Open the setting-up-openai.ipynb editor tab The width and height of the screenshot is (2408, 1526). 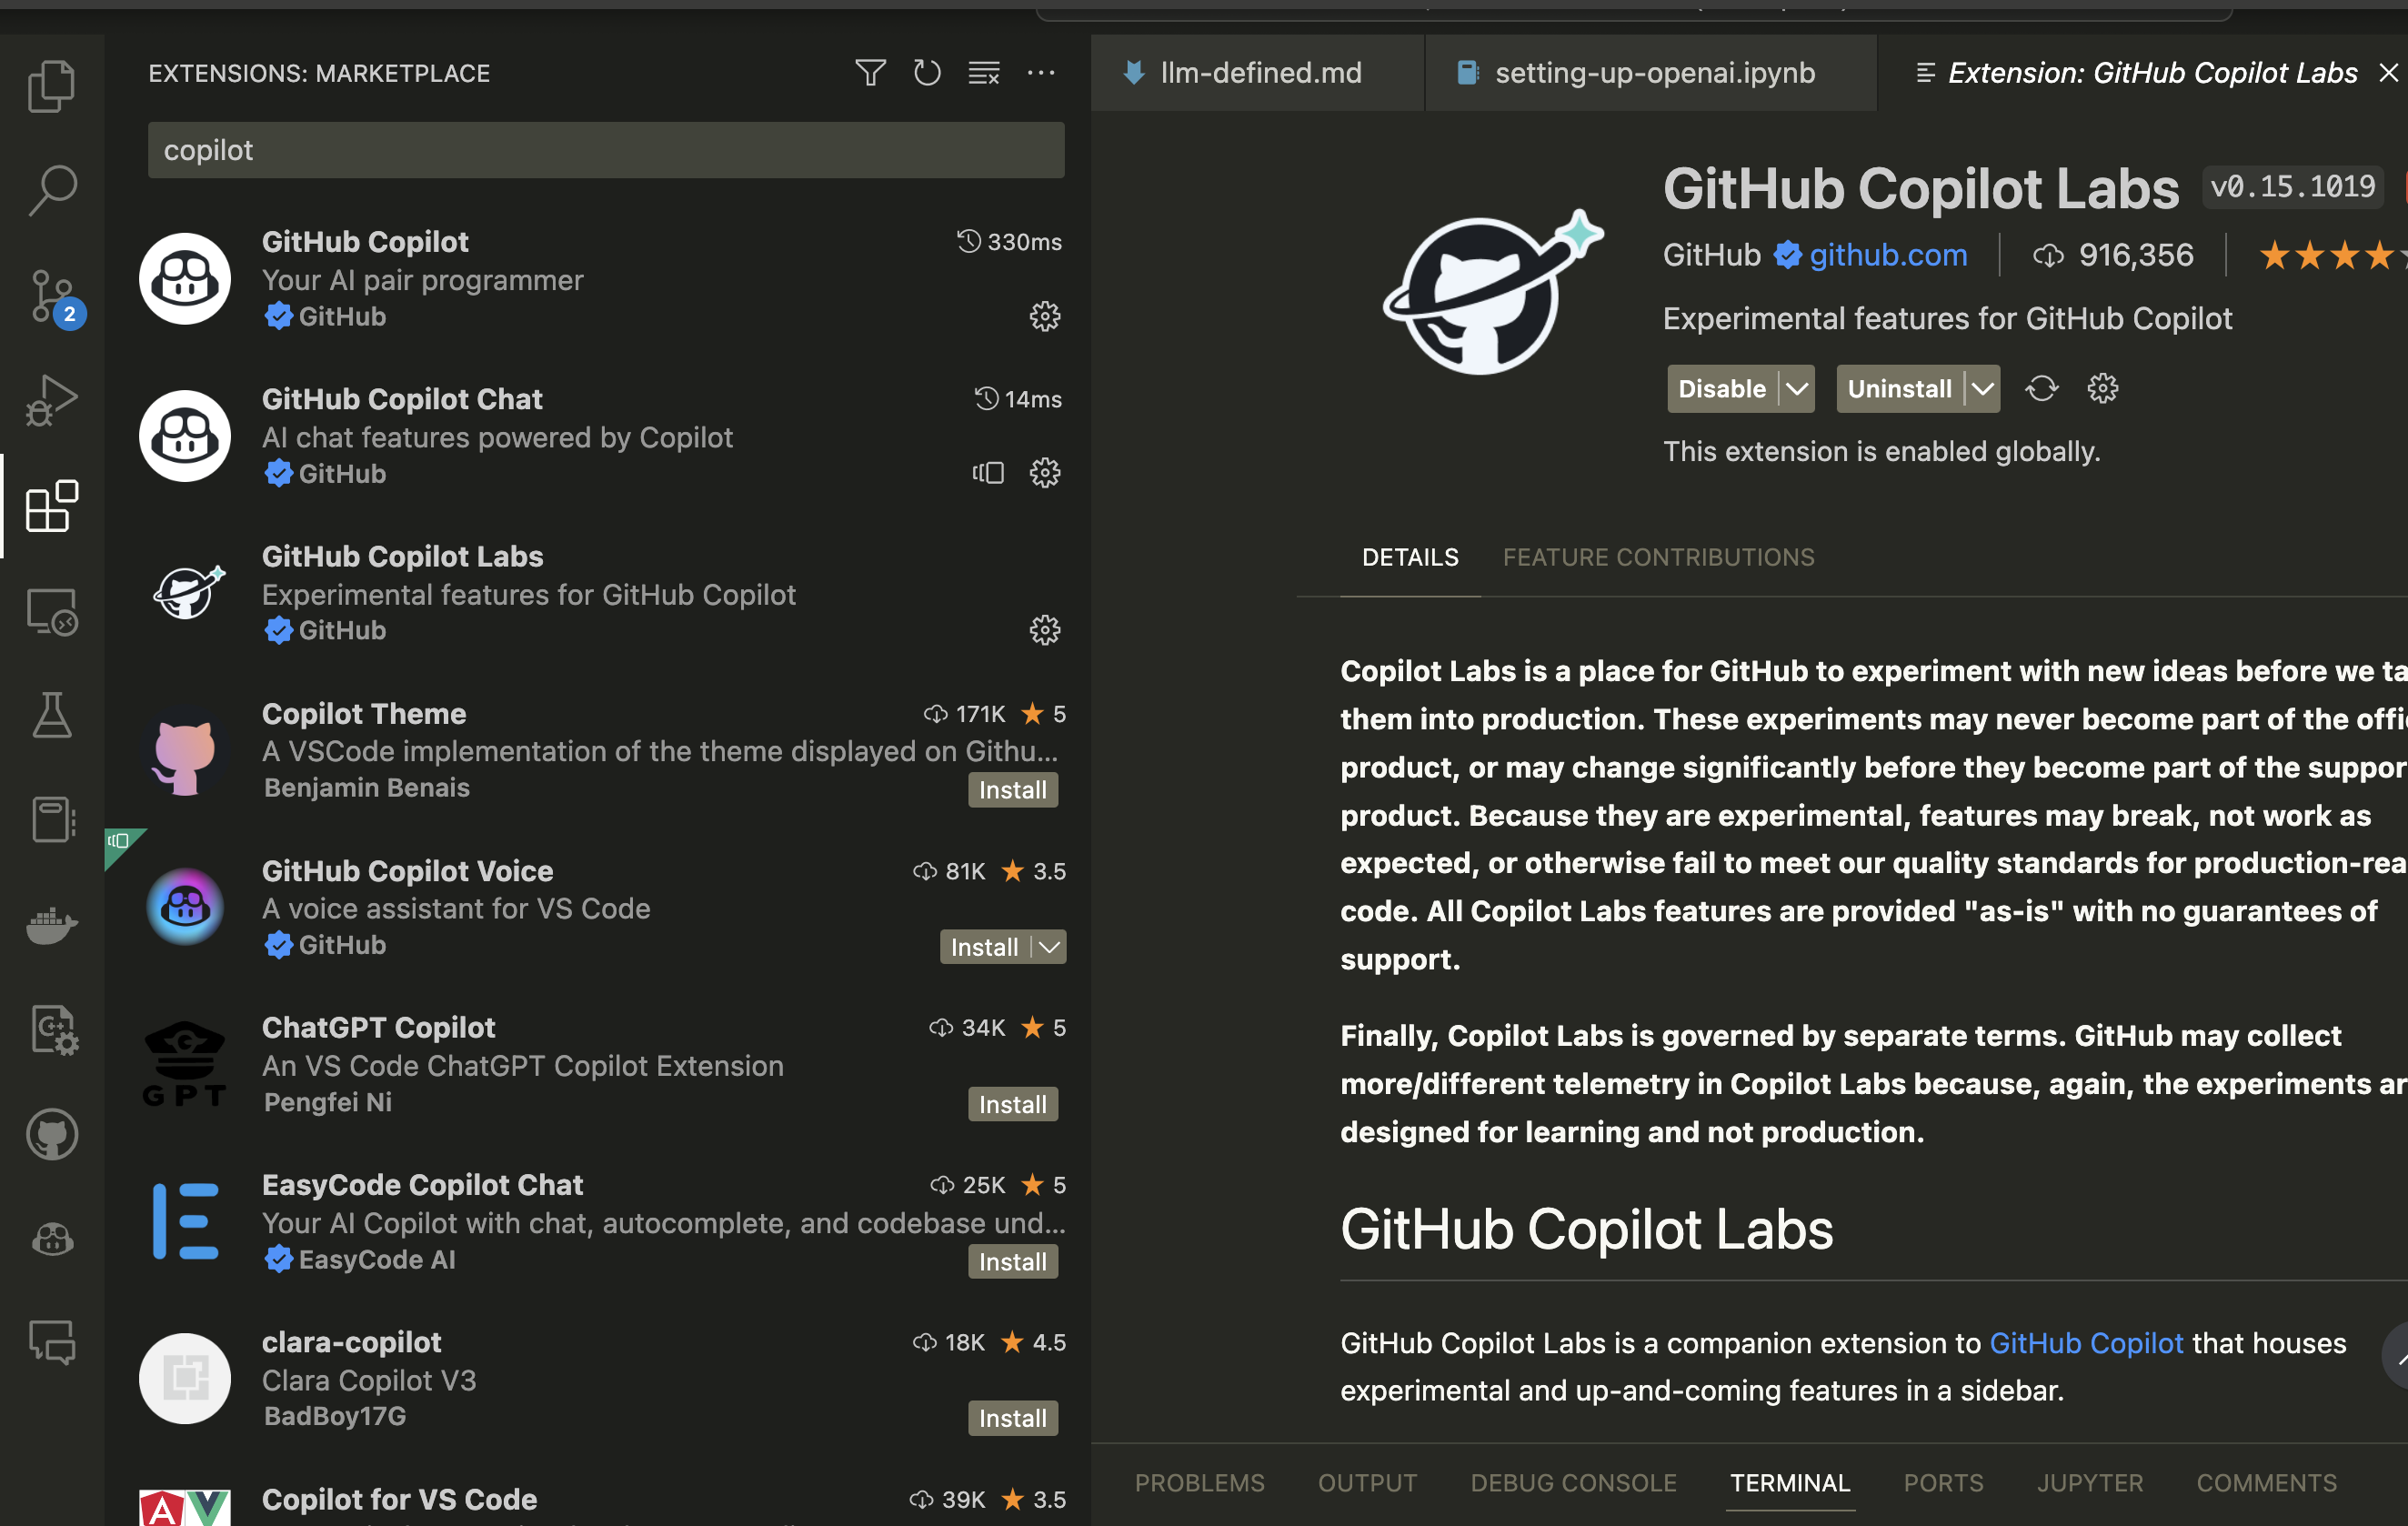1652,73
